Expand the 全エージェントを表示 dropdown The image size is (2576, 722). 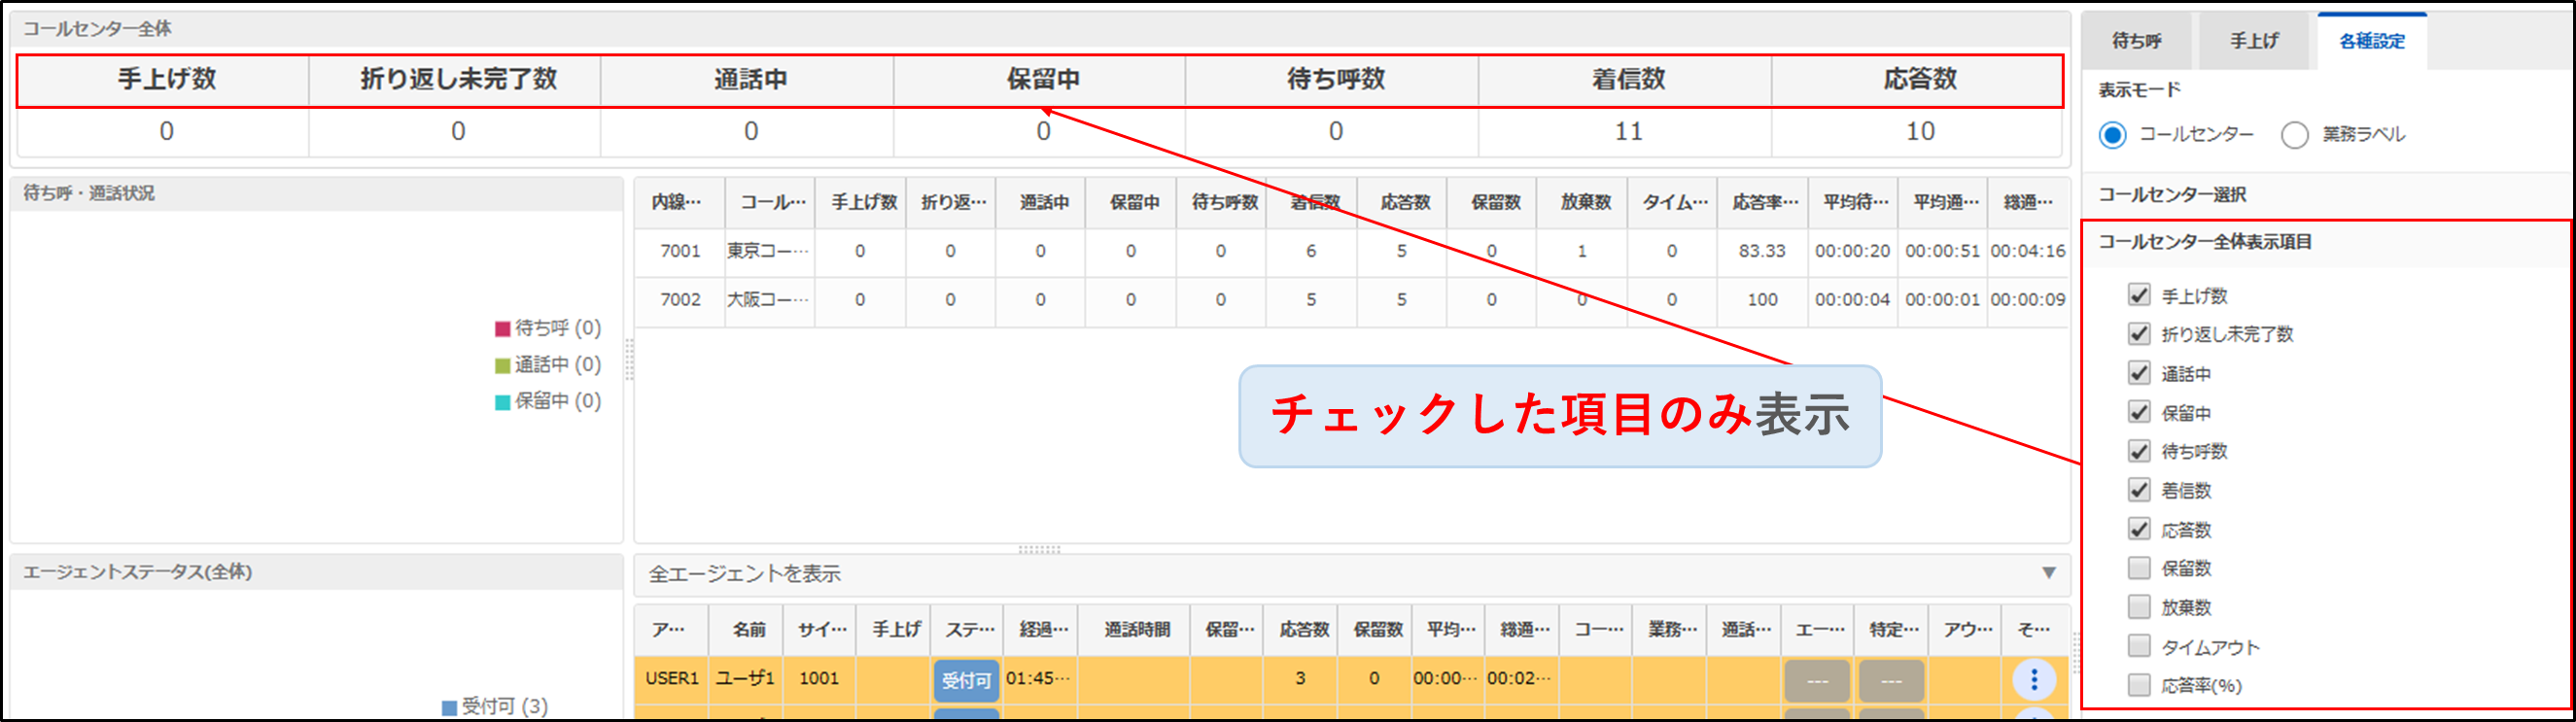click(x=2048, y=573)
